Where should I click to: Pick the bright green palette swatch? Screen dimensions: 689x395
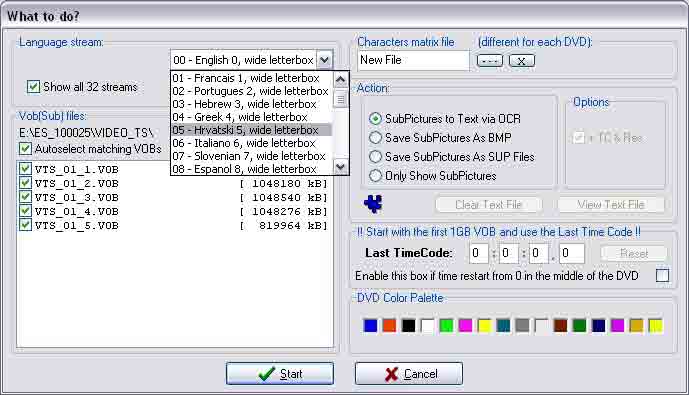click(446, 326)
